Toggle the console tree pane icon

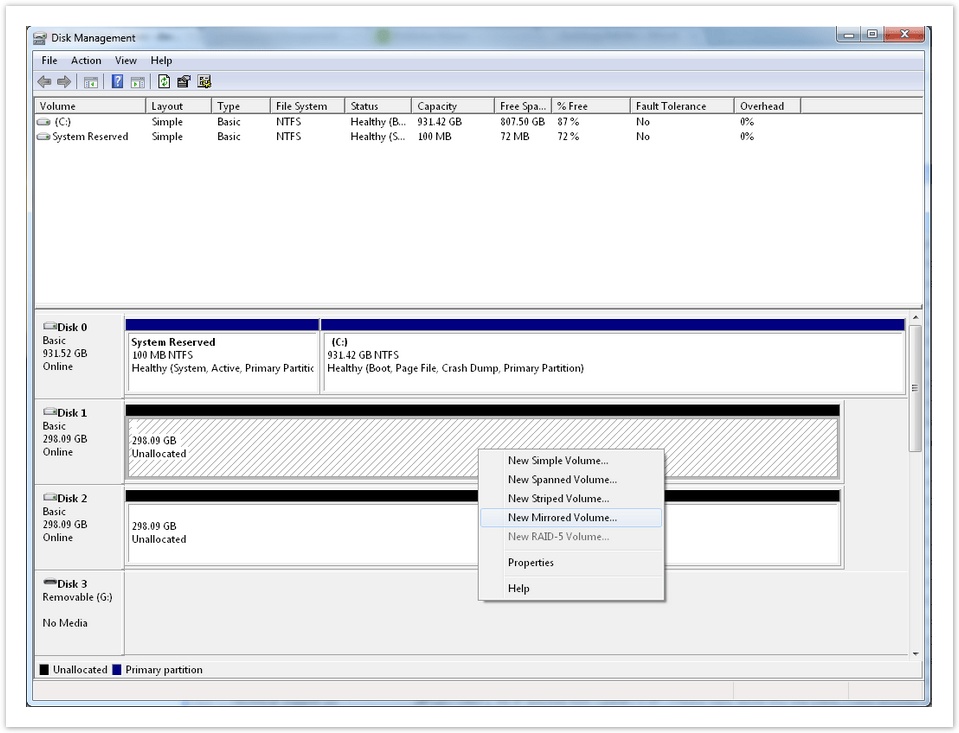coord(91,82)
